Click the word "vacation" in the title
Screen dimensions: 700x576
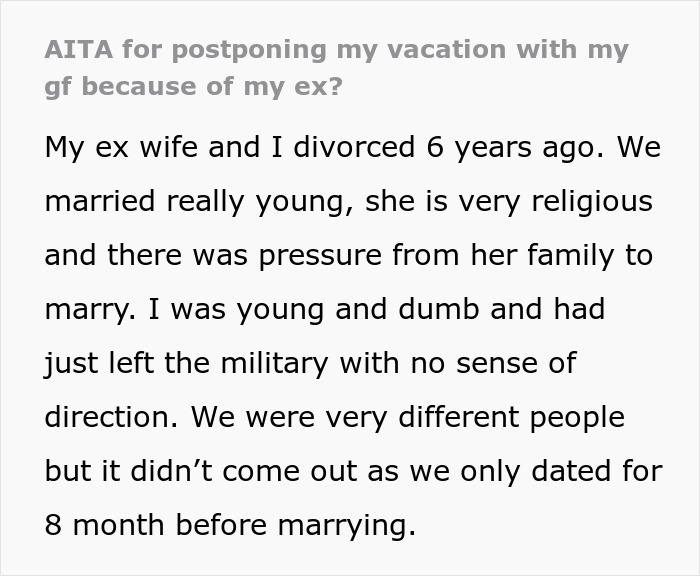click(448, 51)
